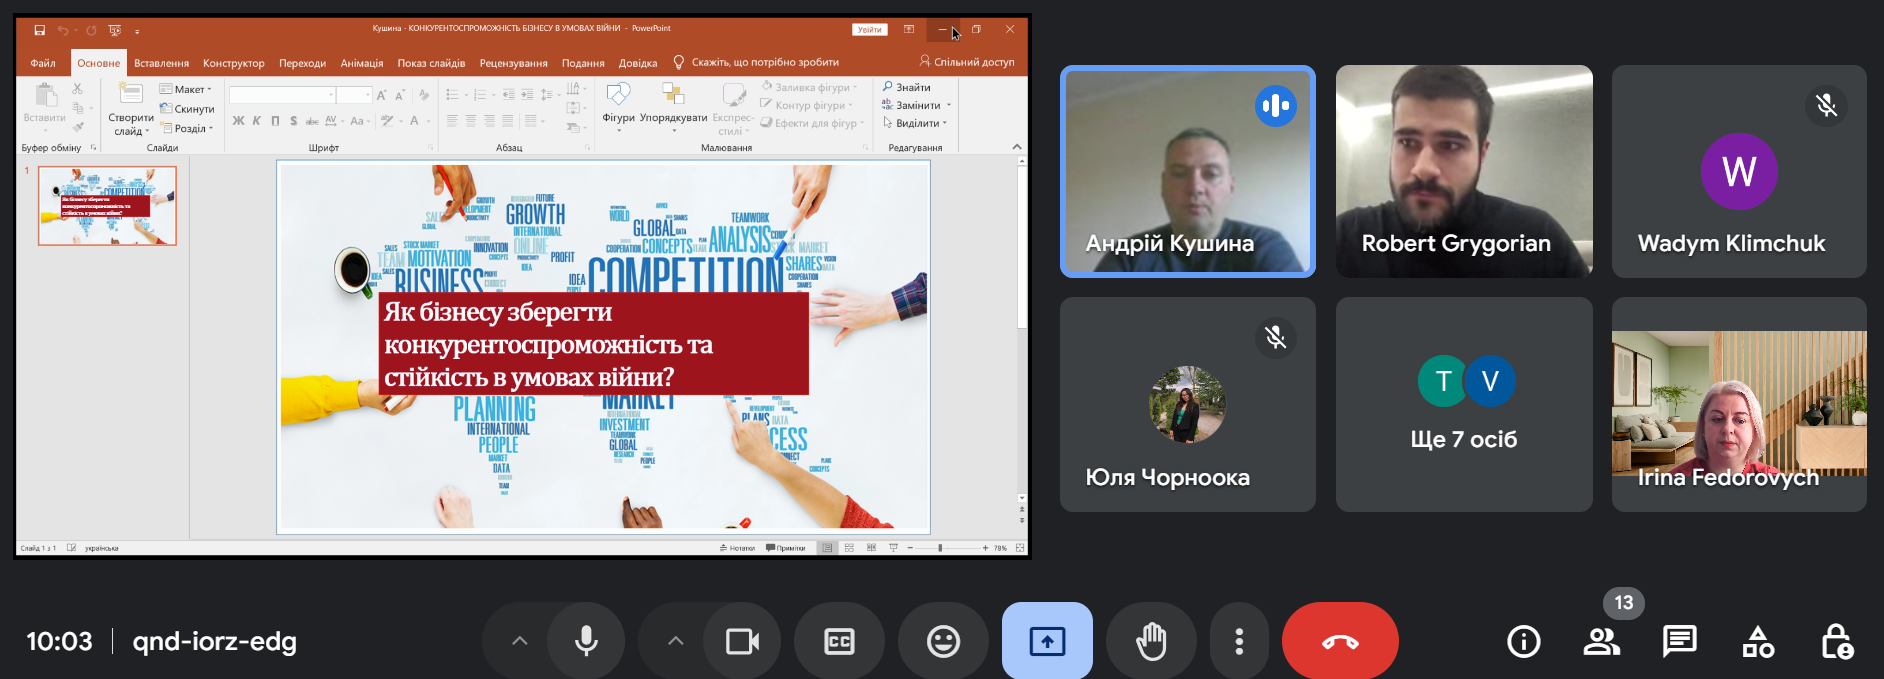The width and height of the screenshot is (1884, 679).
Task: Select slide 1 thumbnail in panel
Action: point(107,206)
